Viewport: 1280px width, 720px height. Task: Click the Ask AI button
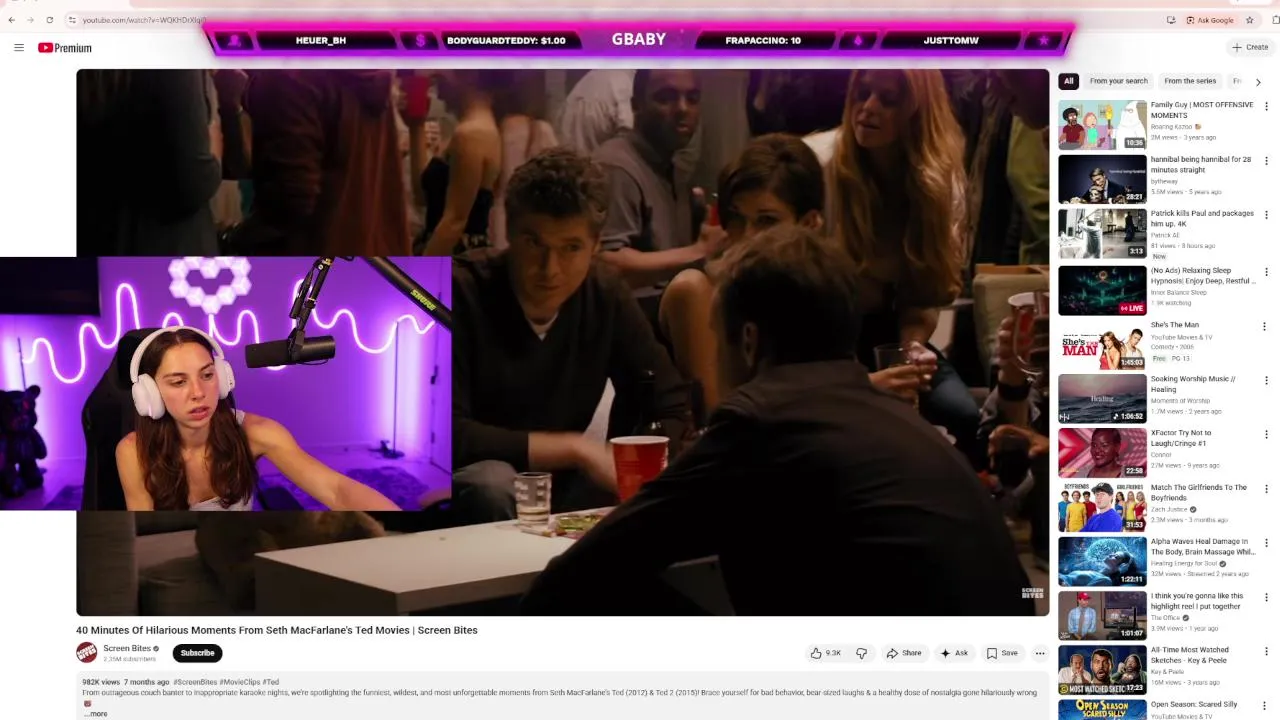click(954, 653)
